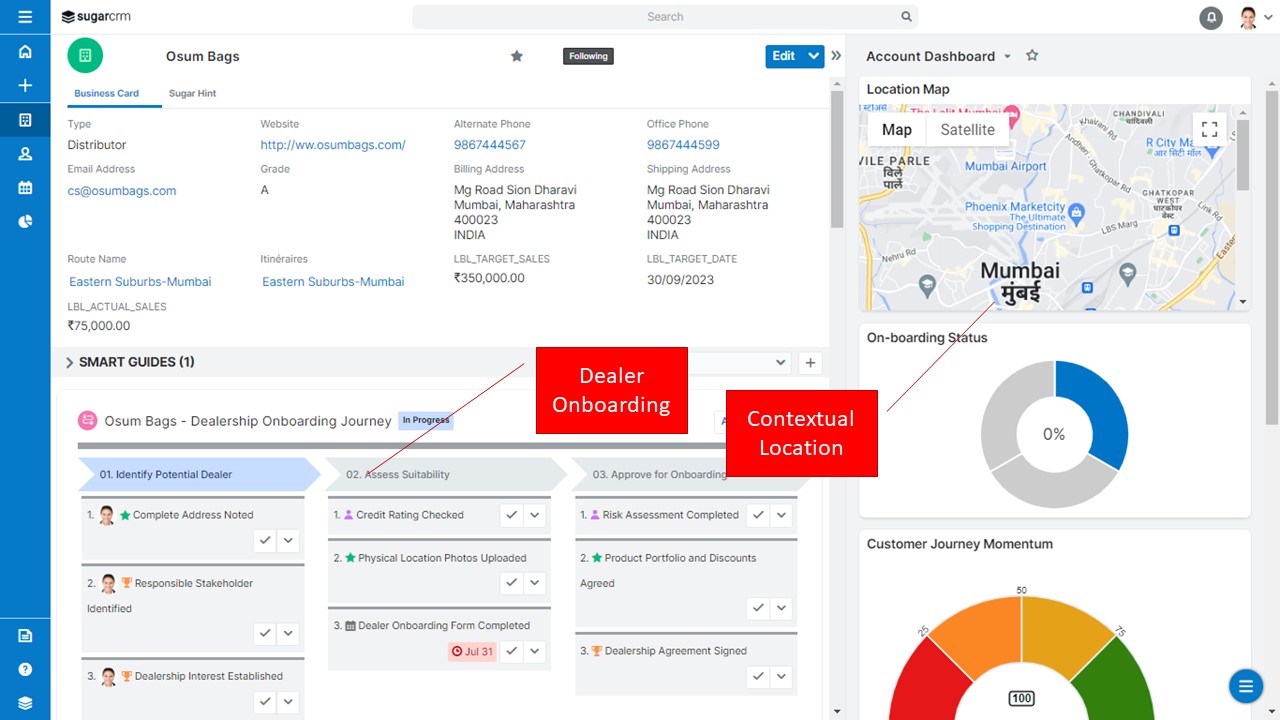The width and height of the screenshot is (1280, 720).
Task: Open actions dropdown for Dealer Onboarding Form
Action: (535, 651)
